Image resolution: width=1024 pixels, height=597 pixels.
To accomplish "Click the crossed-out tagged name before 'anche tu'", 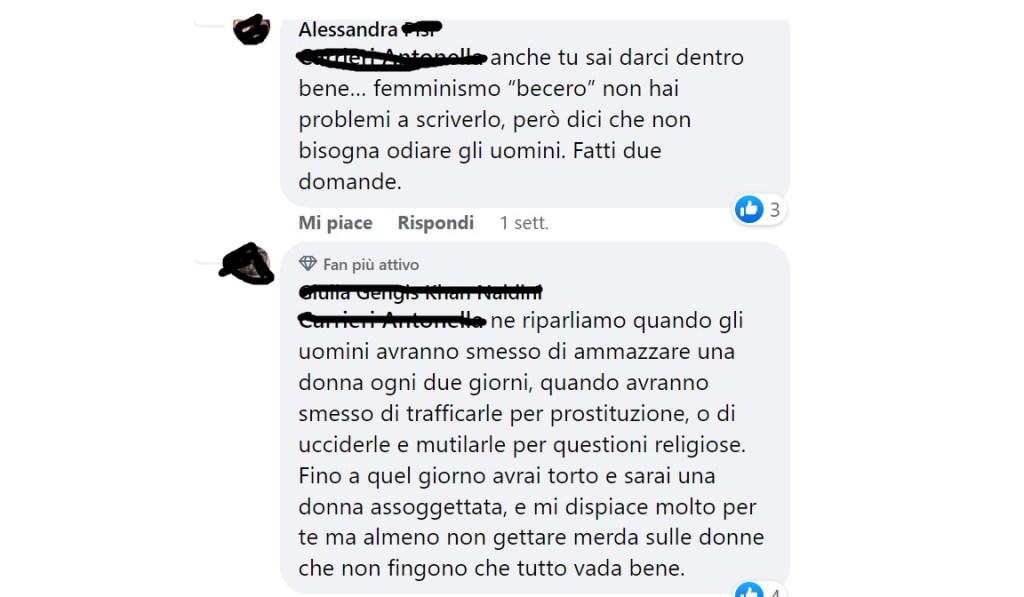I will (x=392, y=57).
